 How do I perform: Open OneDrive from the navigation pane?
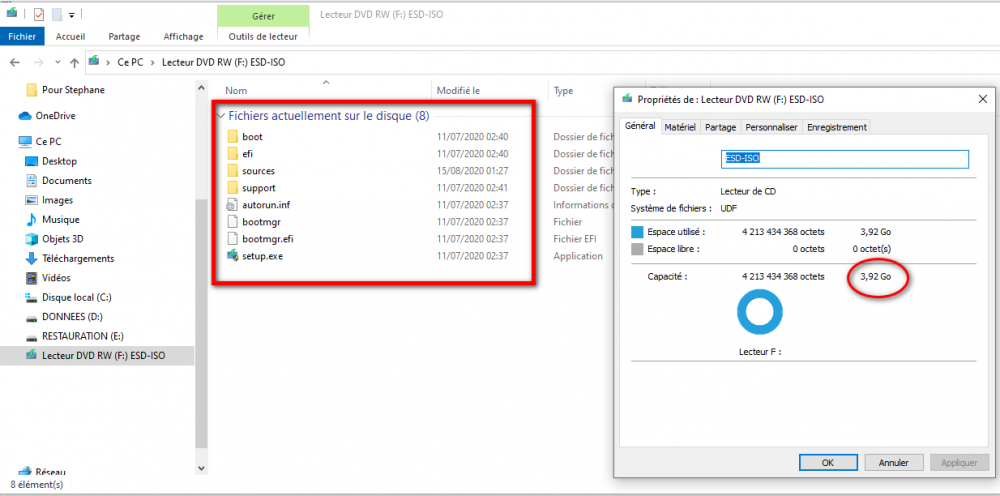55,115
